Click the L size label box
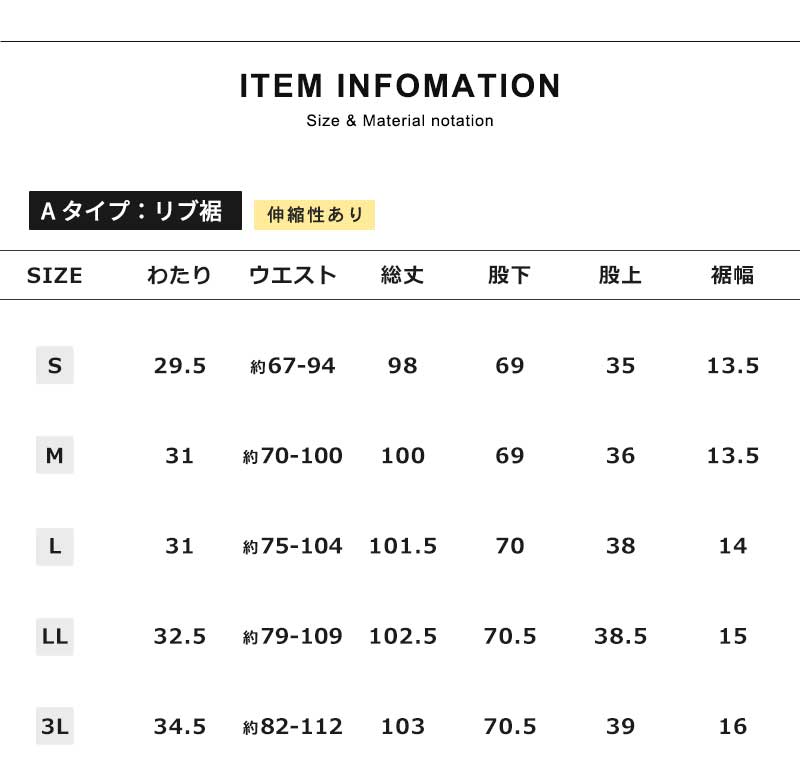800x780 pixels. 55,546
